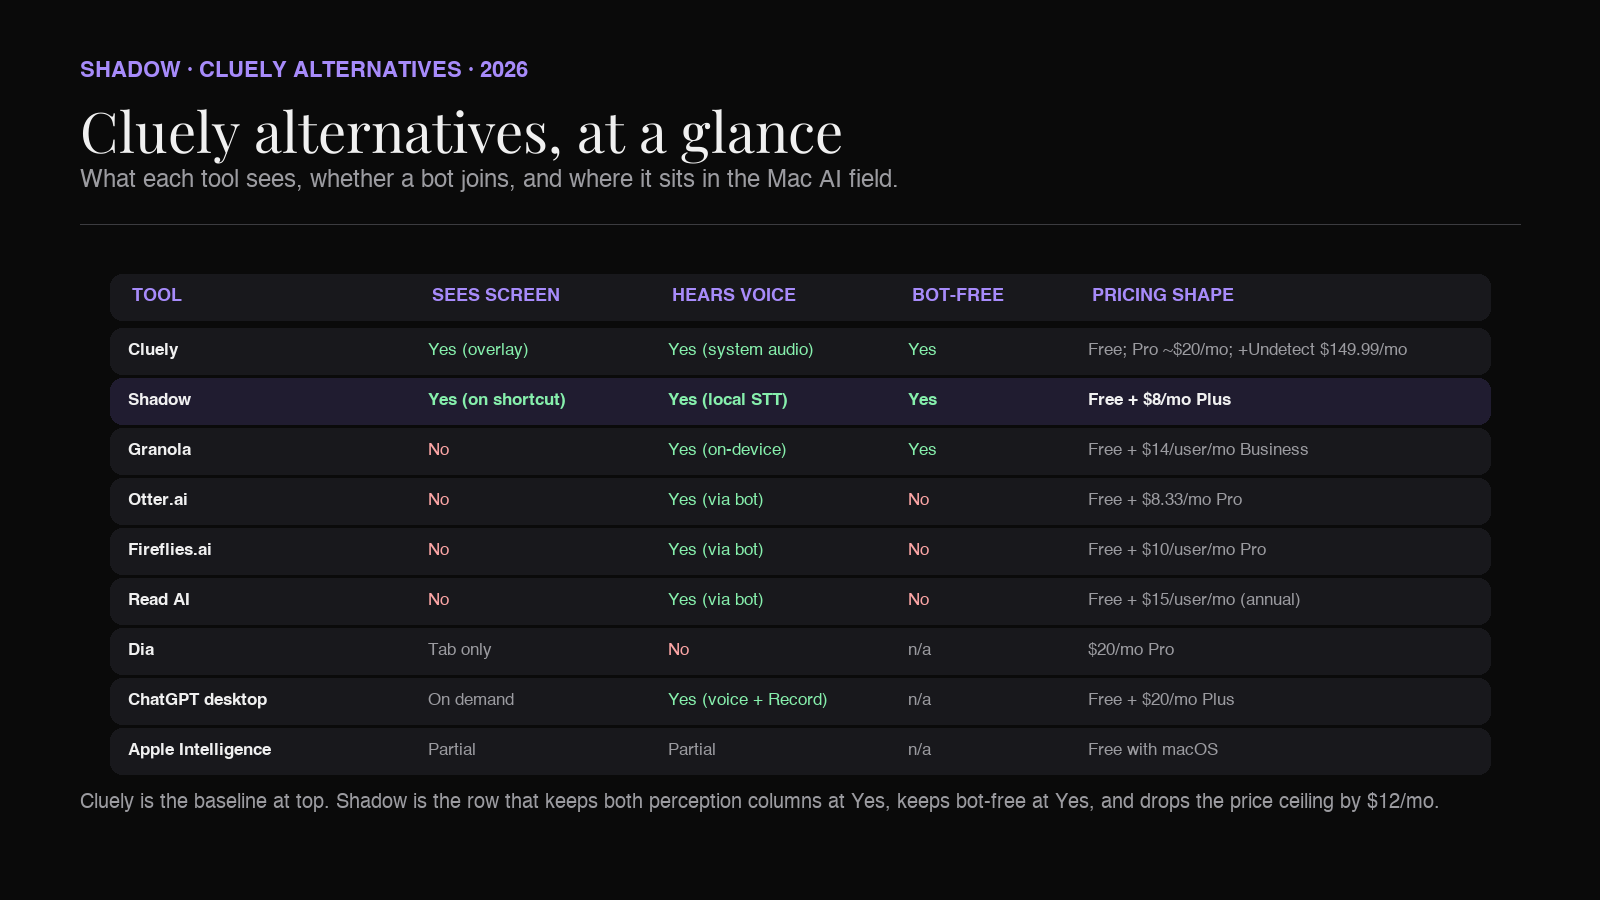Click 'Free + $8/mo Plus' pricing cell
The height and width of the screenshot is (900, 1600).
coord(1159,400)
